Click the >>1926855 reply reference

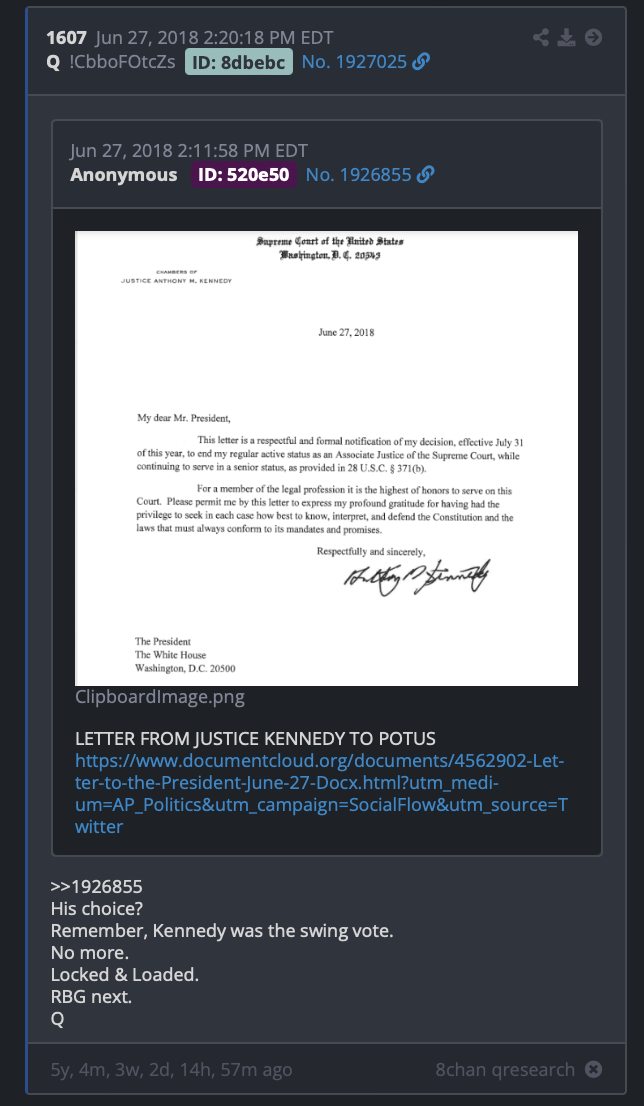(x=97, y=887)
